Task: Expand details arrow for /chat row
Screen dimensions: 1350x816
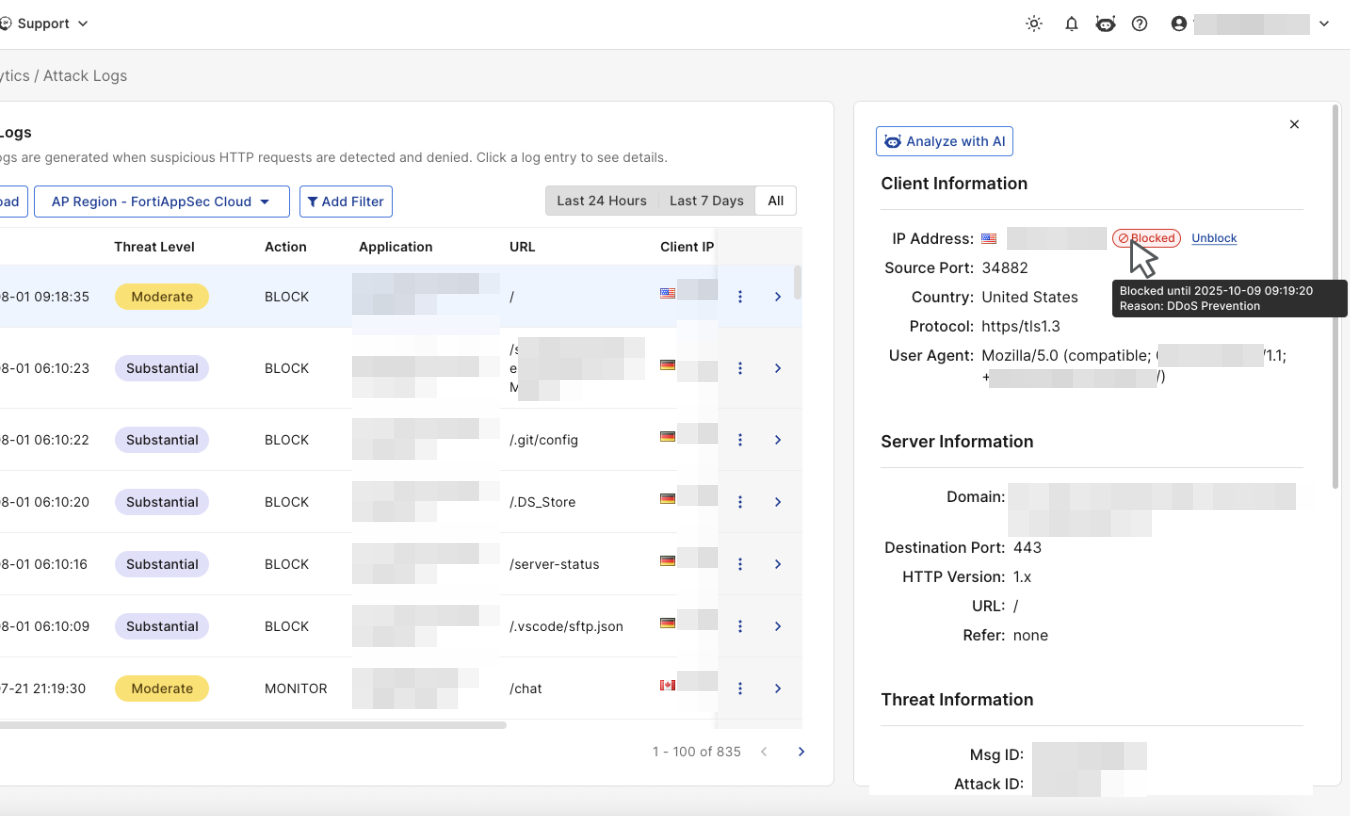Action: tap(777, 688)
